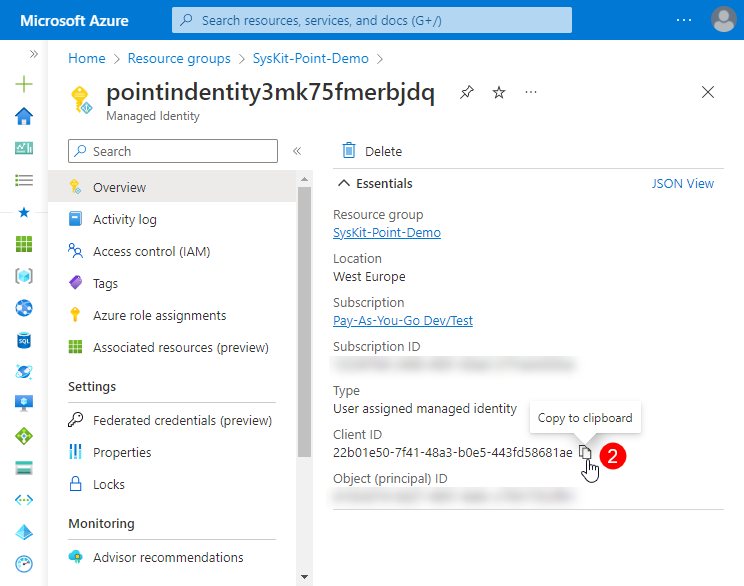
Task: Open the Home icon in left rail
Action: pyautogui.click(x=24, y=116)
